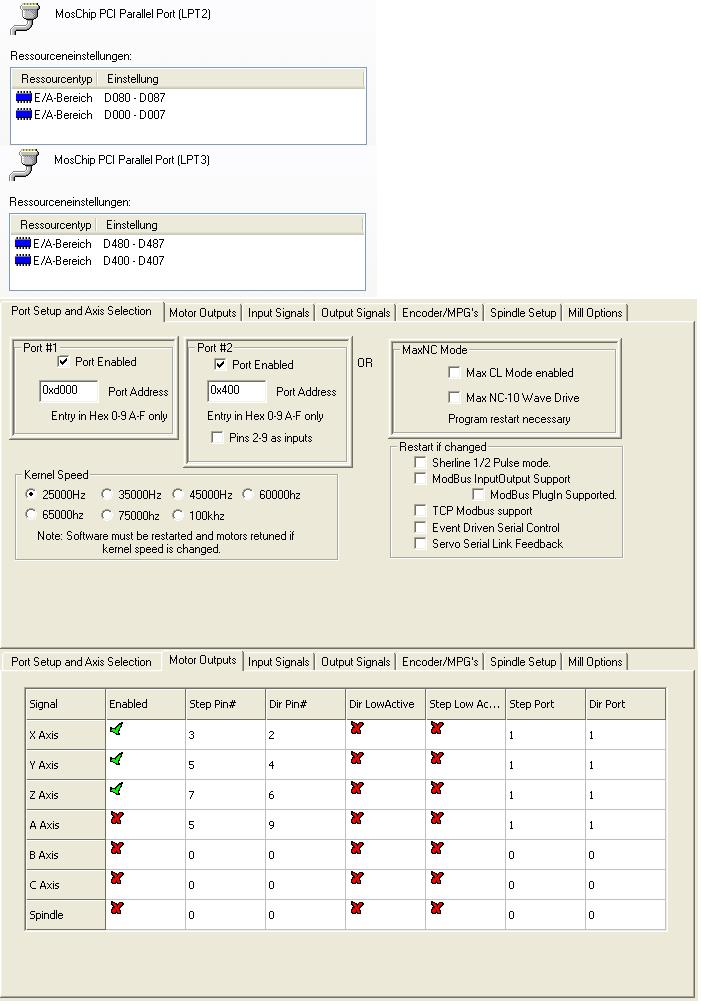
Task: Click Y Axis Dir Pin# value 4
Action: [x=305, y=765]
